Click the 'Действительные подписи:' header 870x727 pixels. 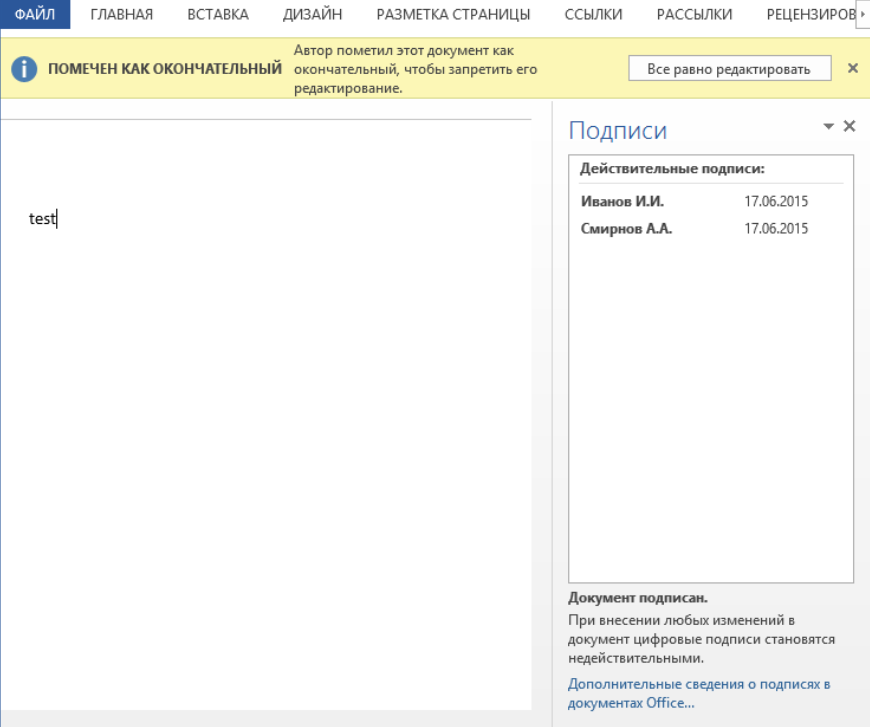(x=672, y=169)
